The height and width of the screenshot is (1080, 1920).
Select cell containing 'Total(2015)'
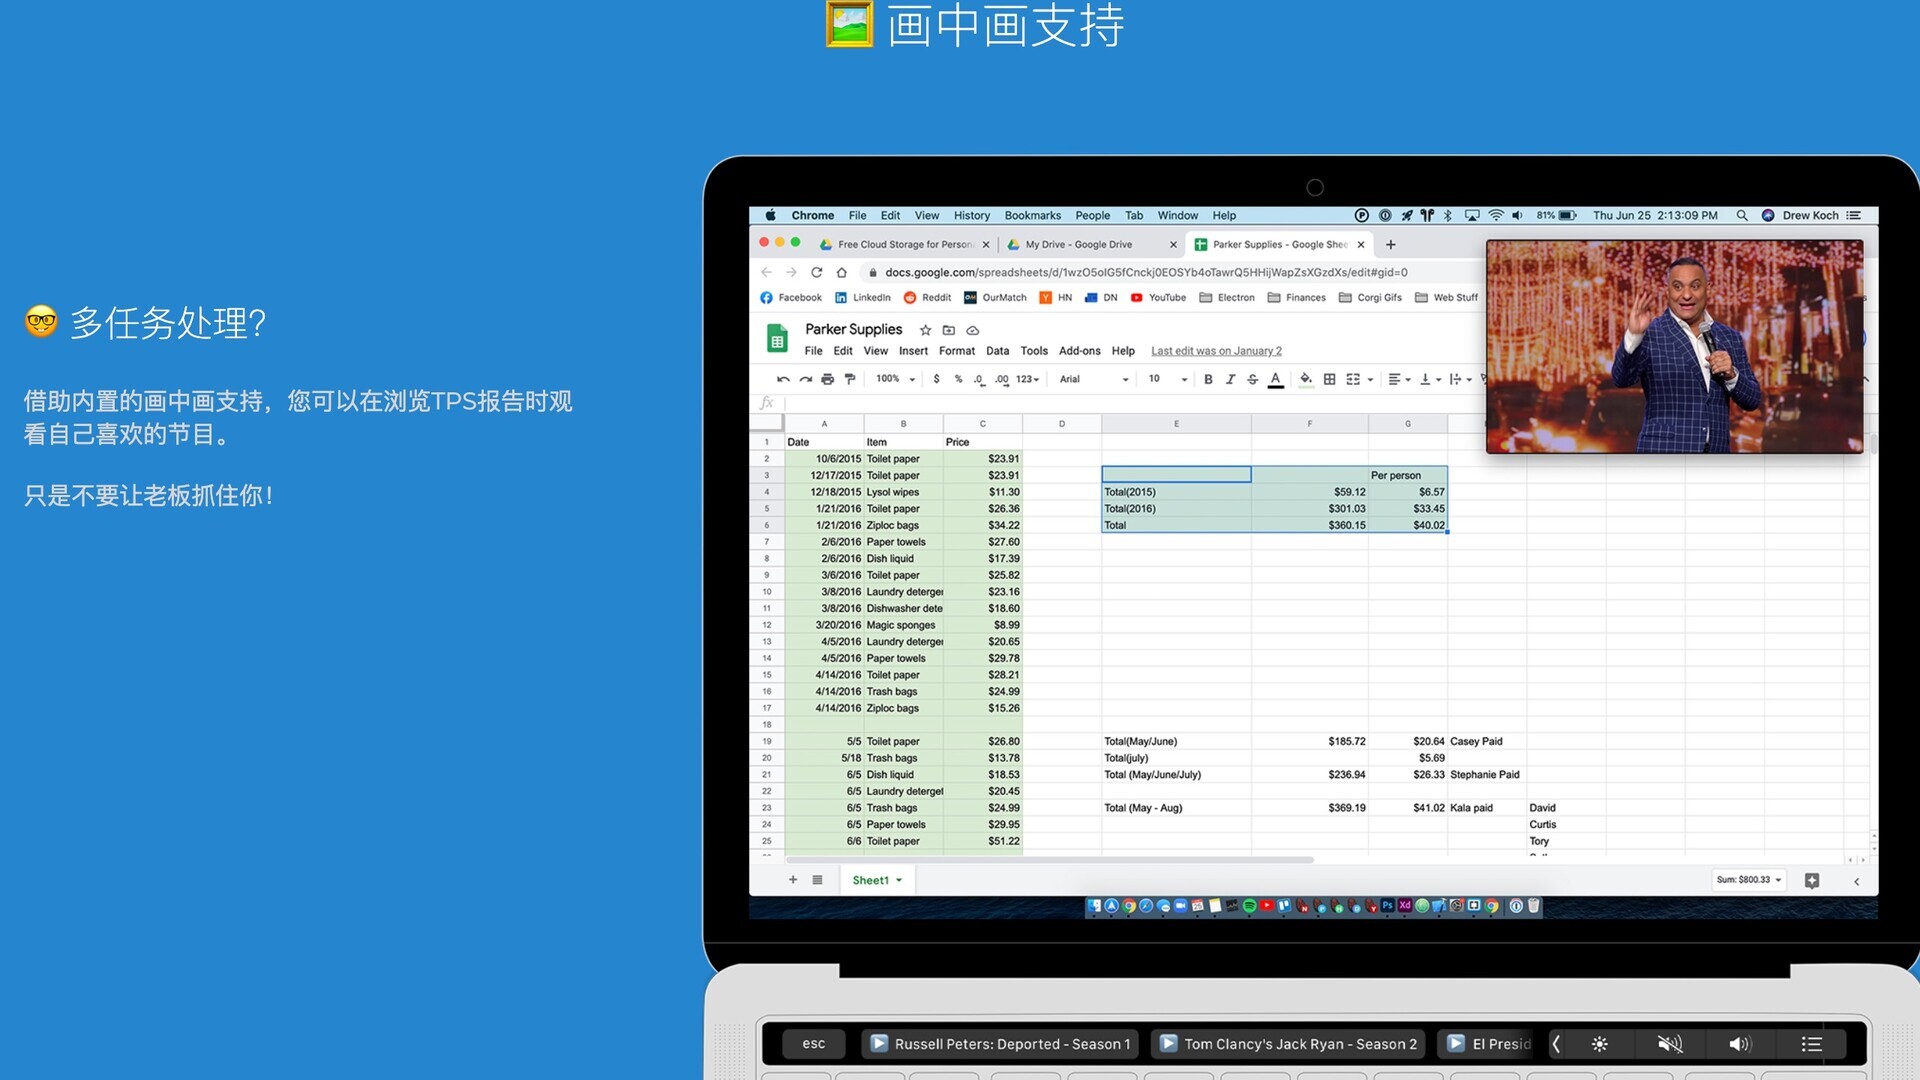[x=1176, y=492]
